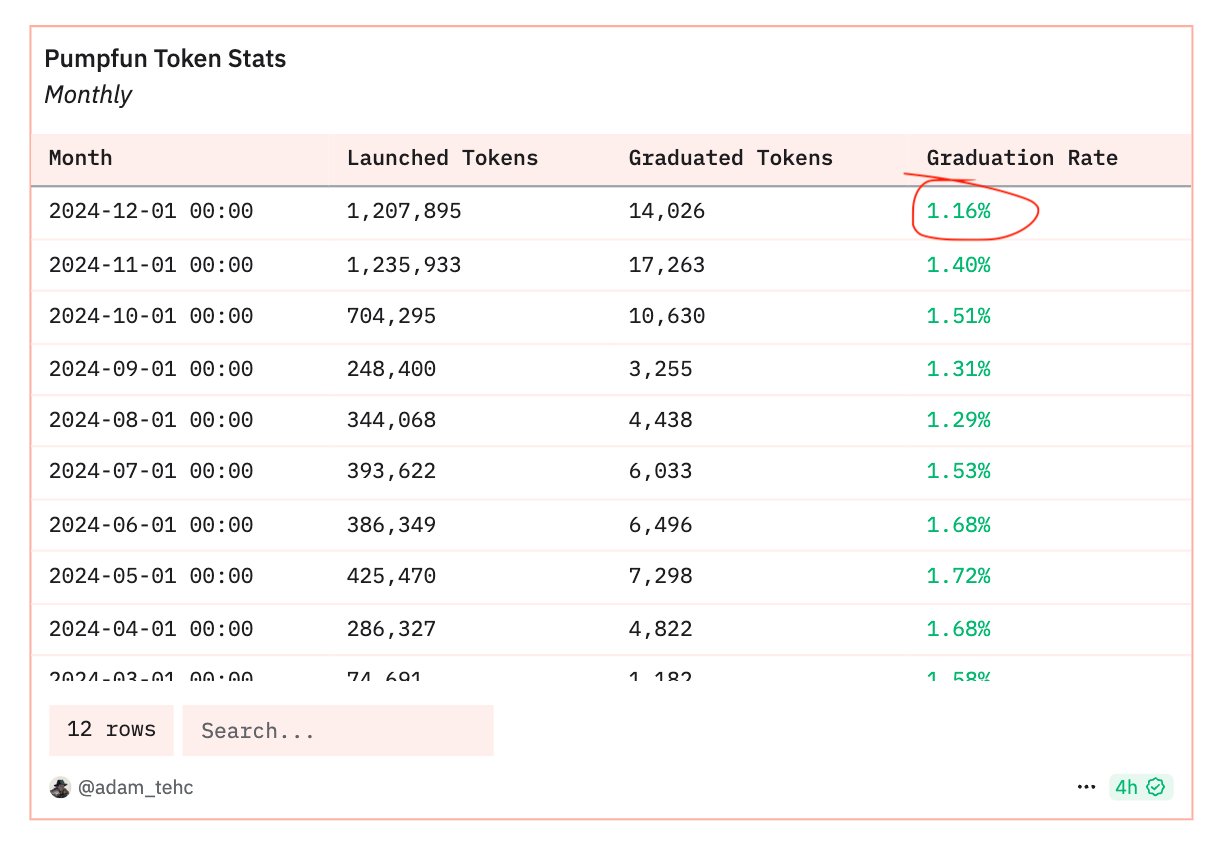This screenshot has width=1224, height=852.
Task: Select the 2024-12-01 00:00 month cell
Action: coord(151,212)
